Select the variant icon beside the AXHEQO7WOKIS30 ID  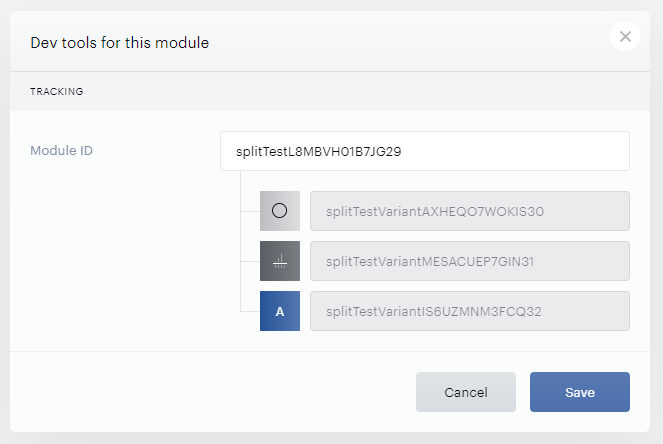click(x=279, y=211)
